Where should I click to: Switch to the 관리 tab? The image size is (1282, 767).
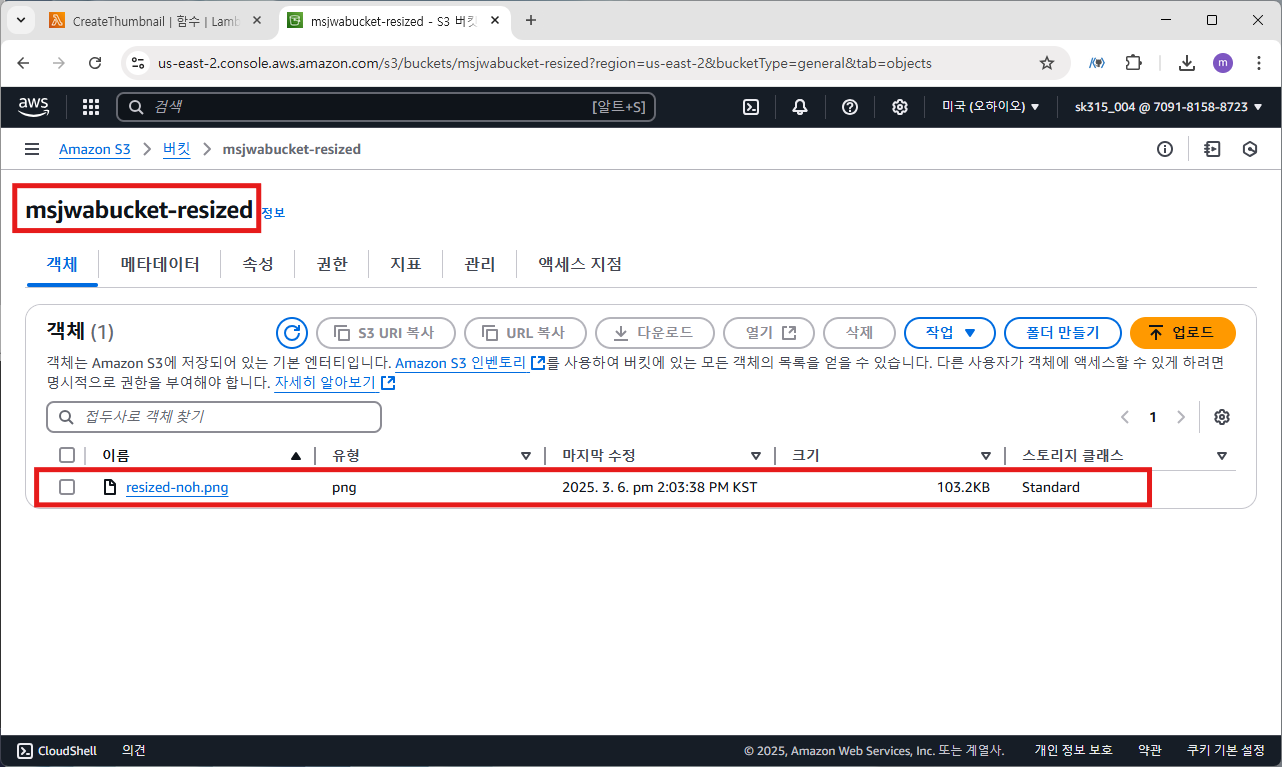pyautogui.click(x=480, y=264)
